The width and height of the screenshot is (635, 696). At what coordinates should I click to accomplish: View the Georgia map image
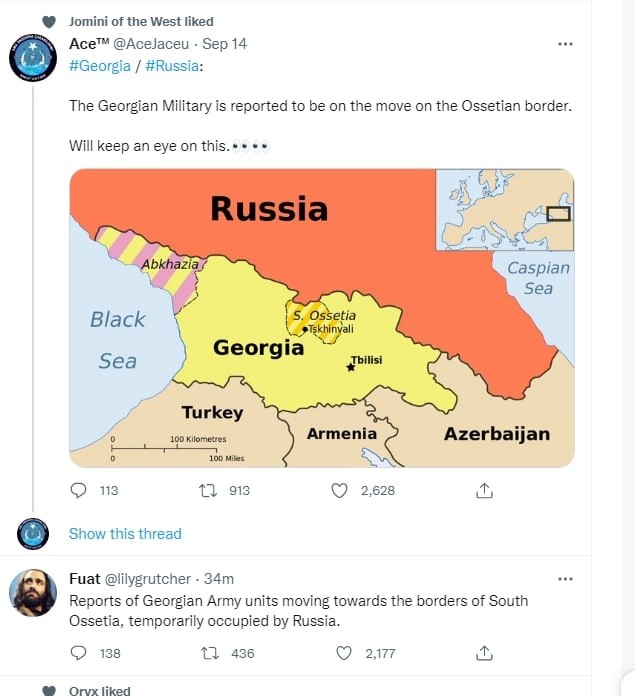pos(322,318)
